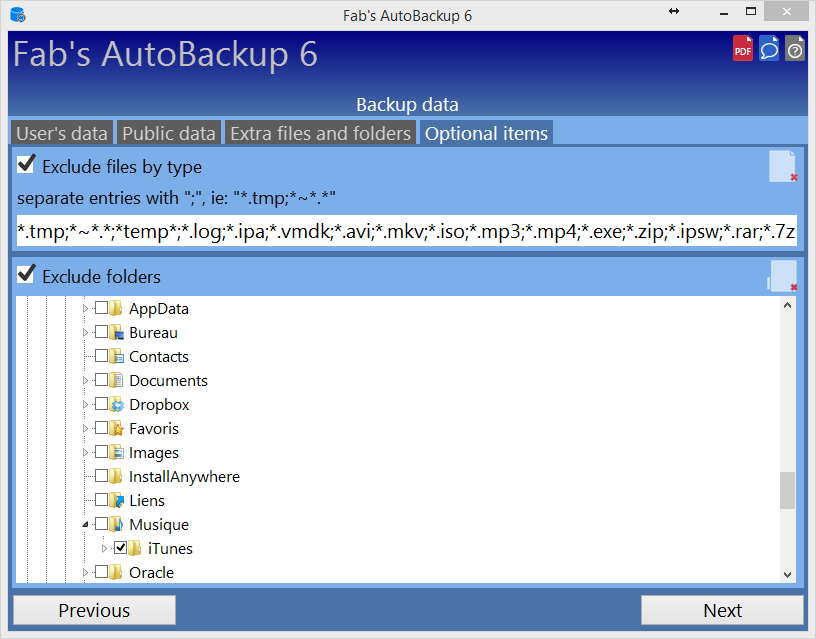Viewport: 816px width, 639px height.
Task: Check the Contacts folder checkbox
Action: (x=101, y=355)
